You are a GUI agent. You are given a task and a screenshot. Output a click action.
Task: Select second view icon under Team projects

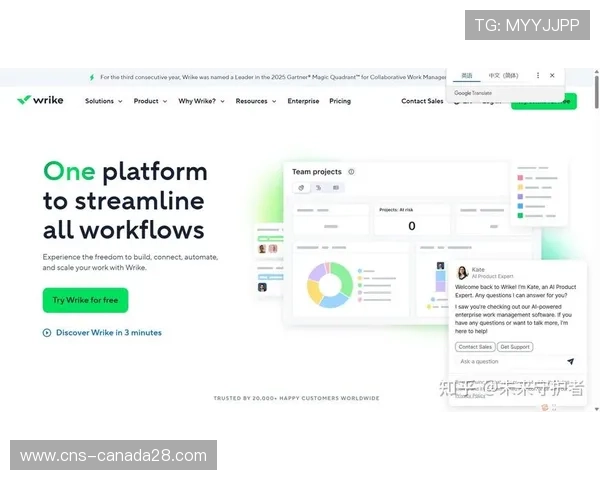pyautogui.click(x=319, y=187)
